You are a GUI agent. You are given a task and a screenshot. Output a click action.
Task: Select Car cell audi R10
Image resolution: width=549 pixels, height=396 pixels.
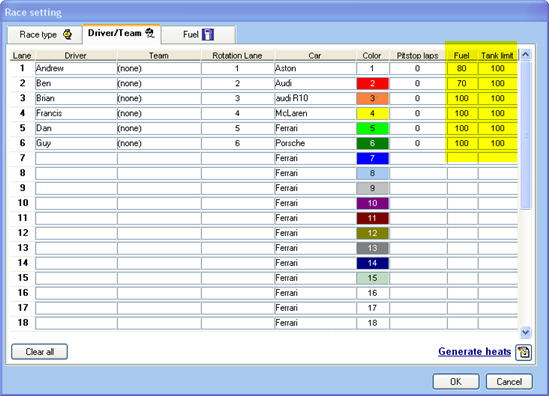coord(315,98)
